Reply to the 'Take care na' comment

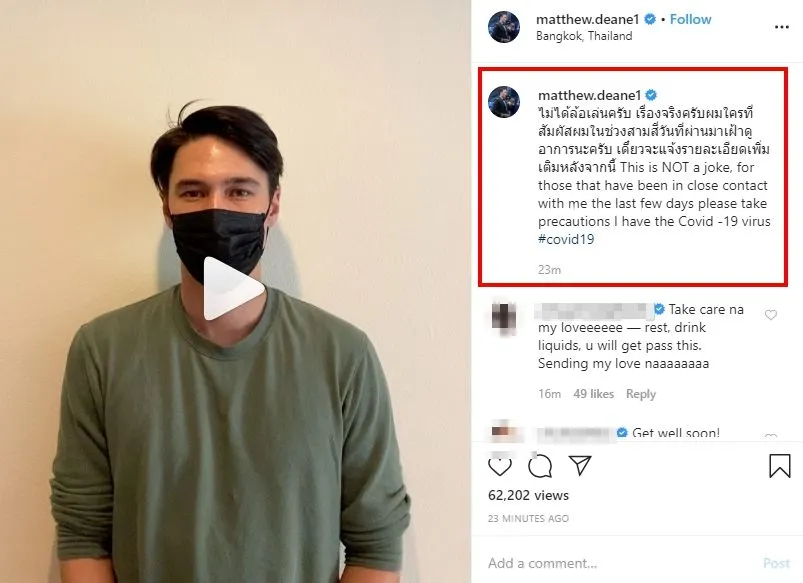pos(640,394)
